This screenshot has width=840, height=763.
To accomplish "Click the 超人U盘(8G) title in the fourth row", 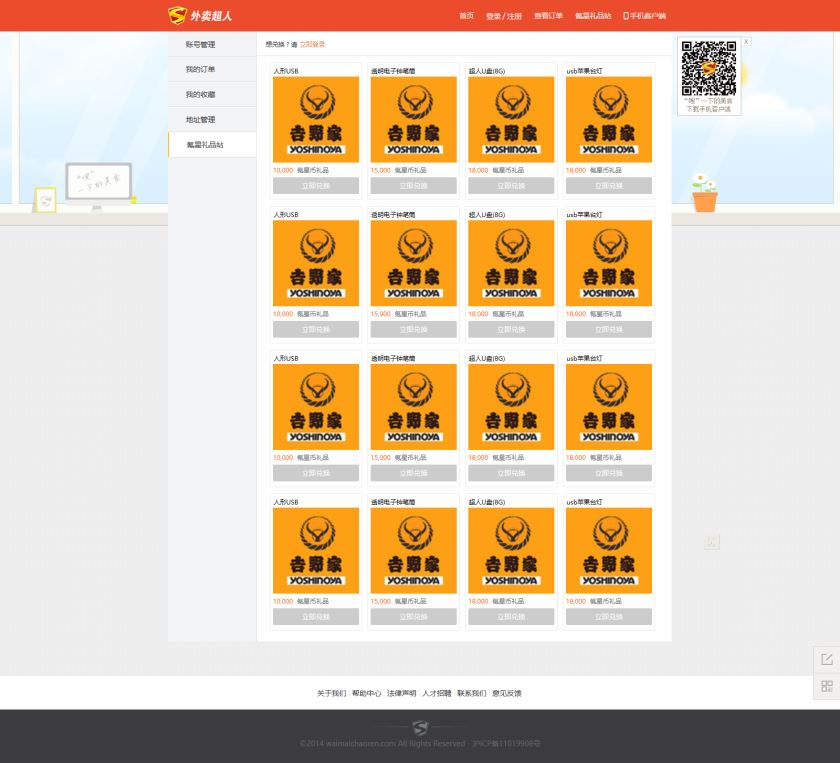I will click(487, 502).
